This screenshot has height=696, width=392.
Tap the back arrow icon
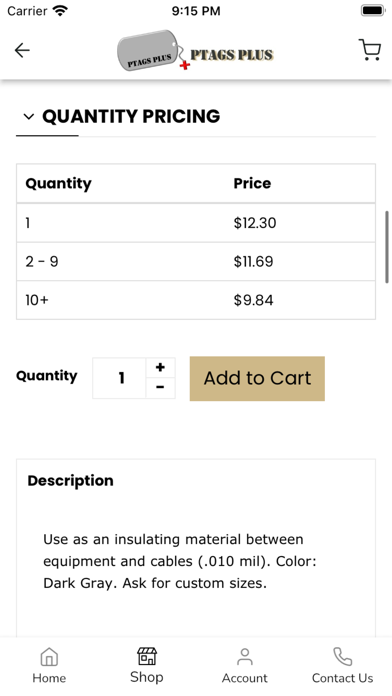tap(22, 50)
